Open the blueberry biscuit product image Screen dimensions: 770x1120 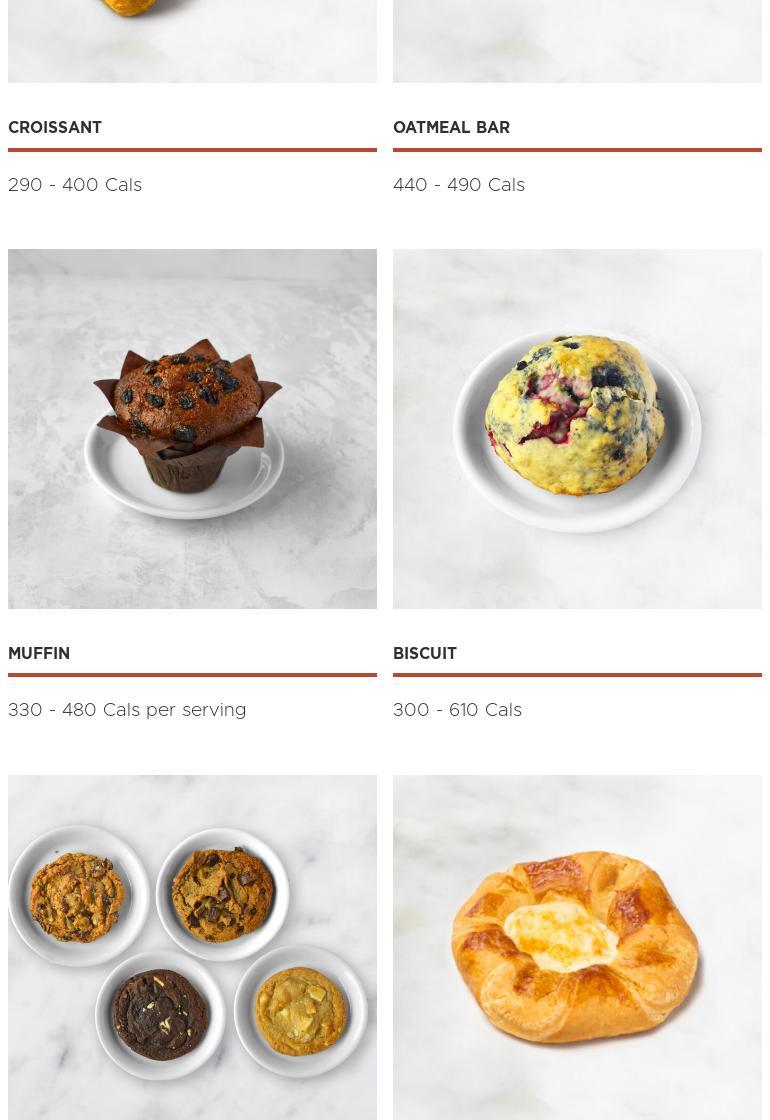point(577,429)
